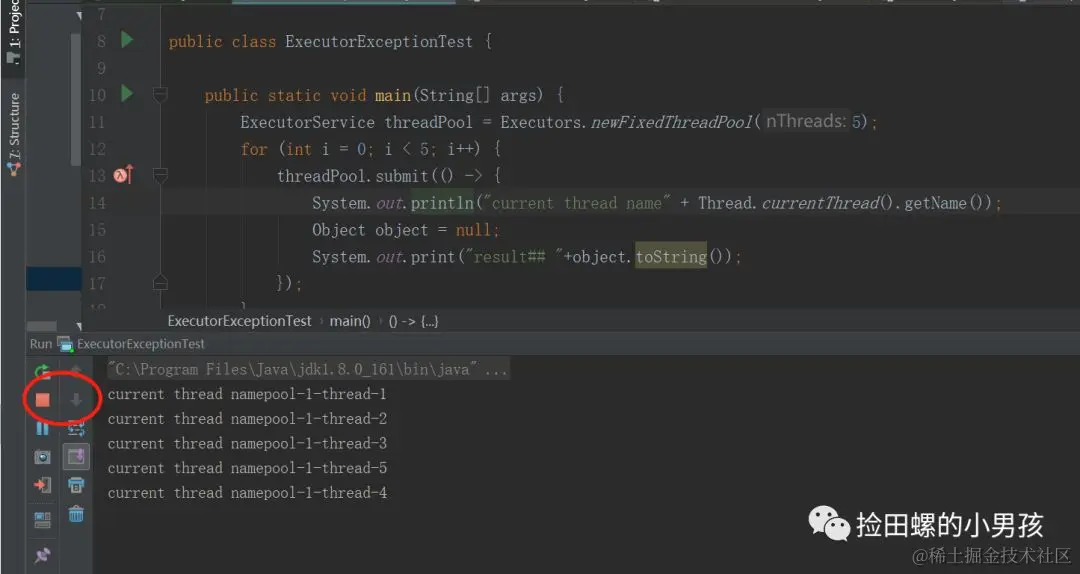Click newFixedThreadPool method call on line 11
1080x574 pixels.
[672, 122]
